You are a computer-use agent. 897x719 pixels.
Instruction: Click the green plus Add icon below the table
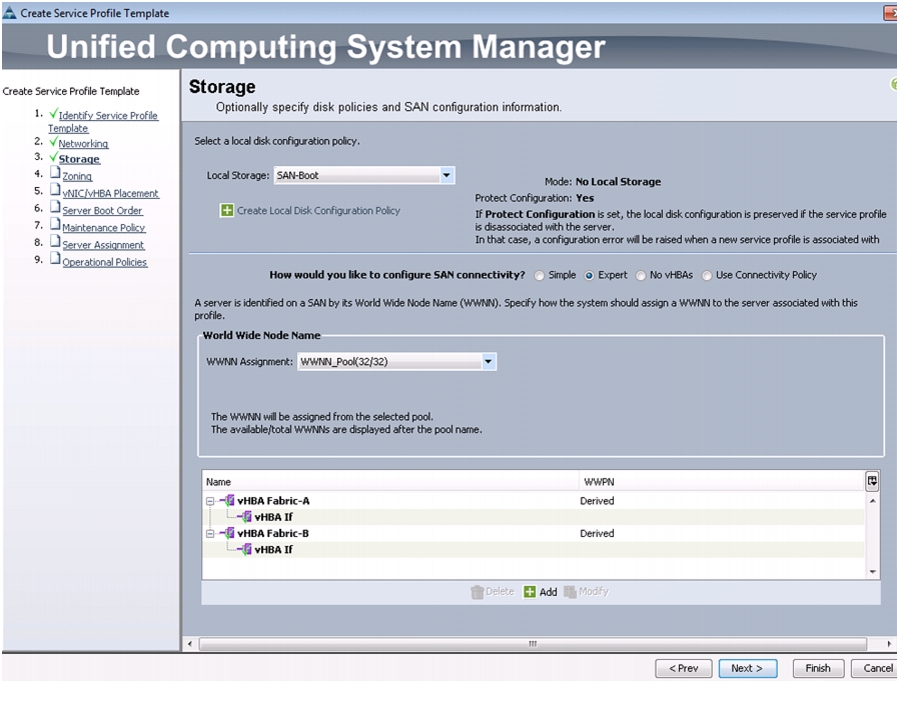pos(530,592)
